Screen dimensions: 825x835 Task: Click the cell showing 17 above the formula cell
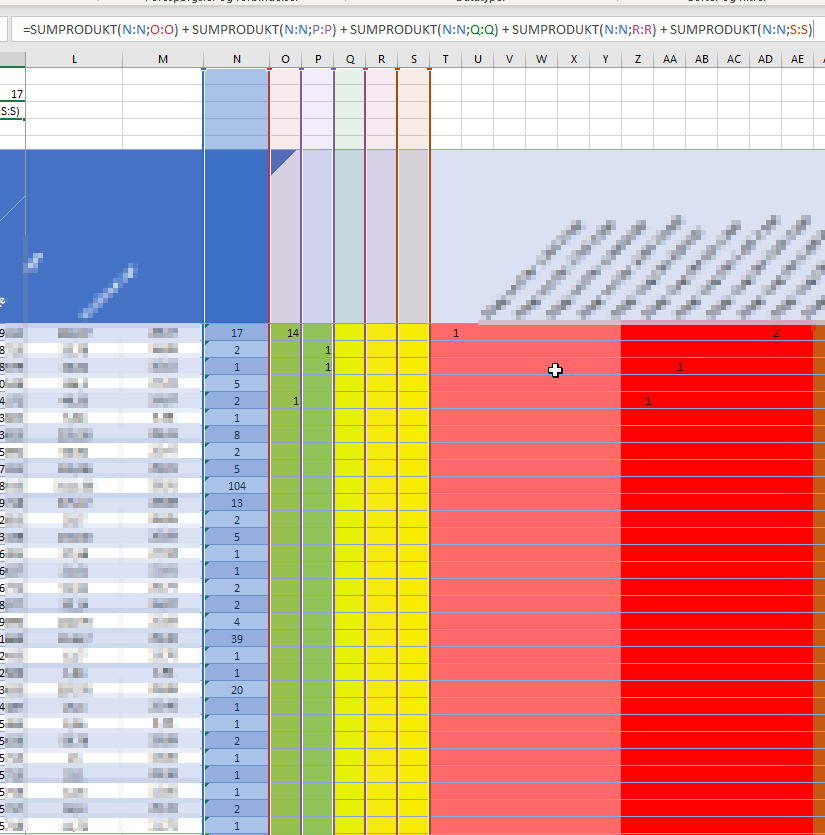(x=12, y=94)
